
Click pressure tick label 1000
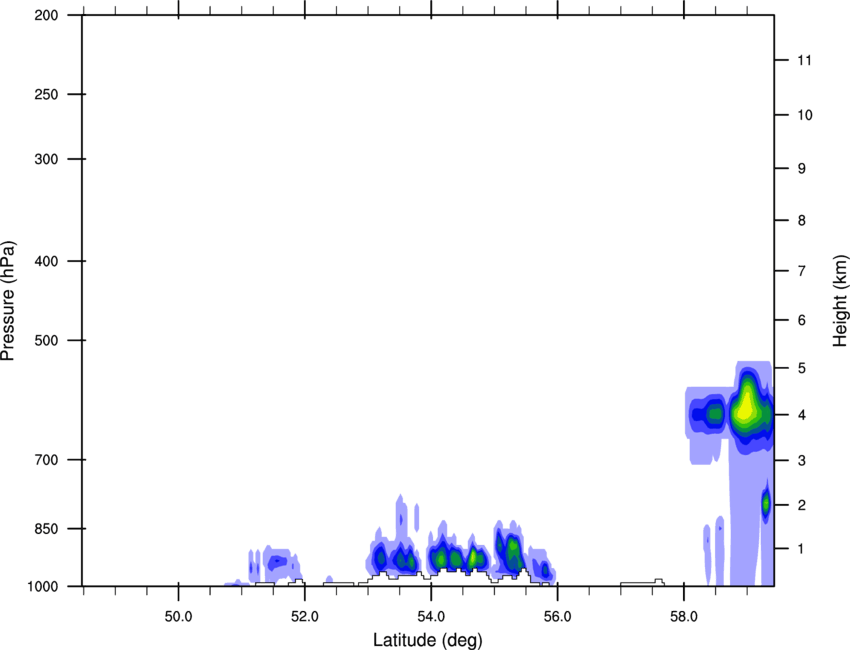[x=42, y=586]
